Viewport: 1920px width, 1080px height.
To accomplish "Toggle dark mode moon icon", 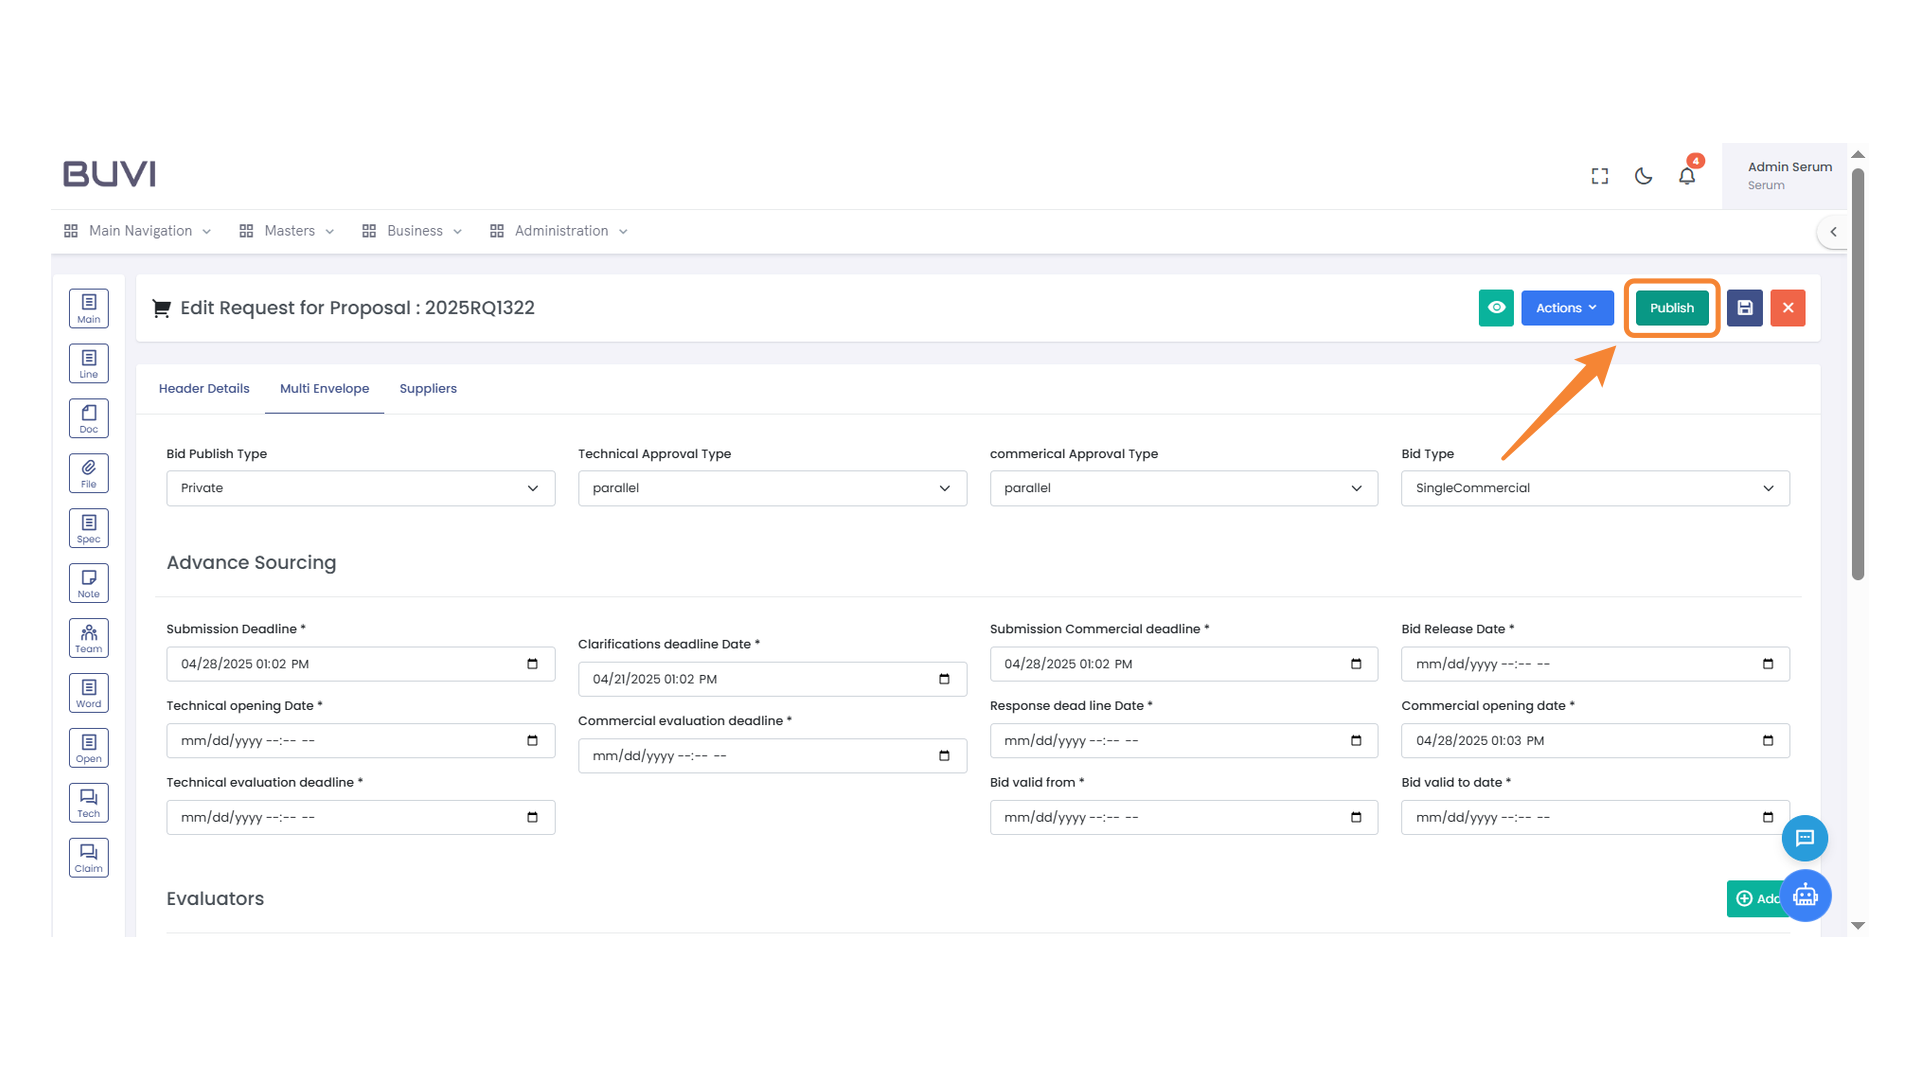I will 1643,176.
